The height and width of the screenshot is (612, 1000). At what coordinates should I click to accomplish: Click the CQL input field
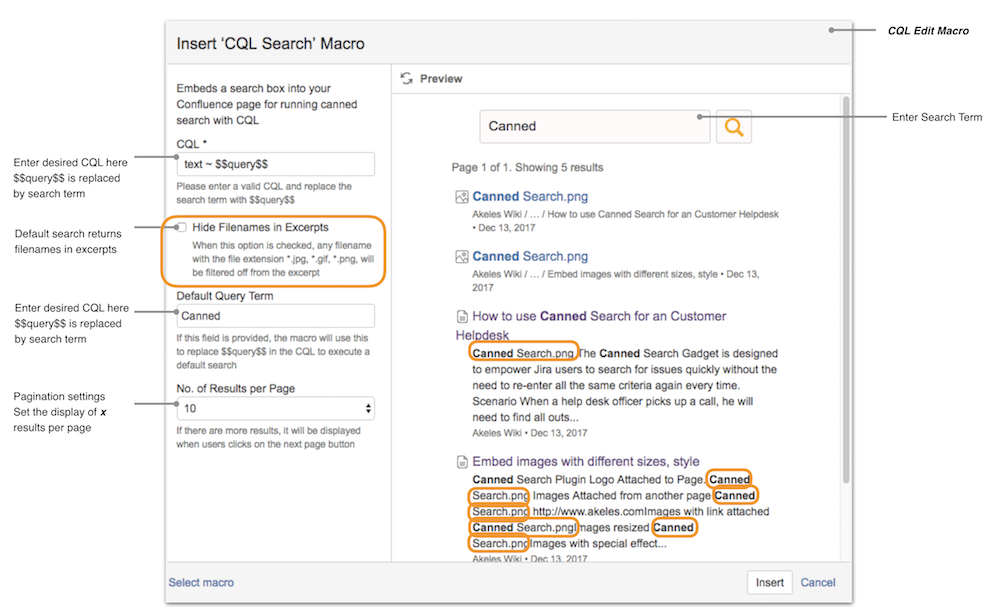tap(275, 164)
